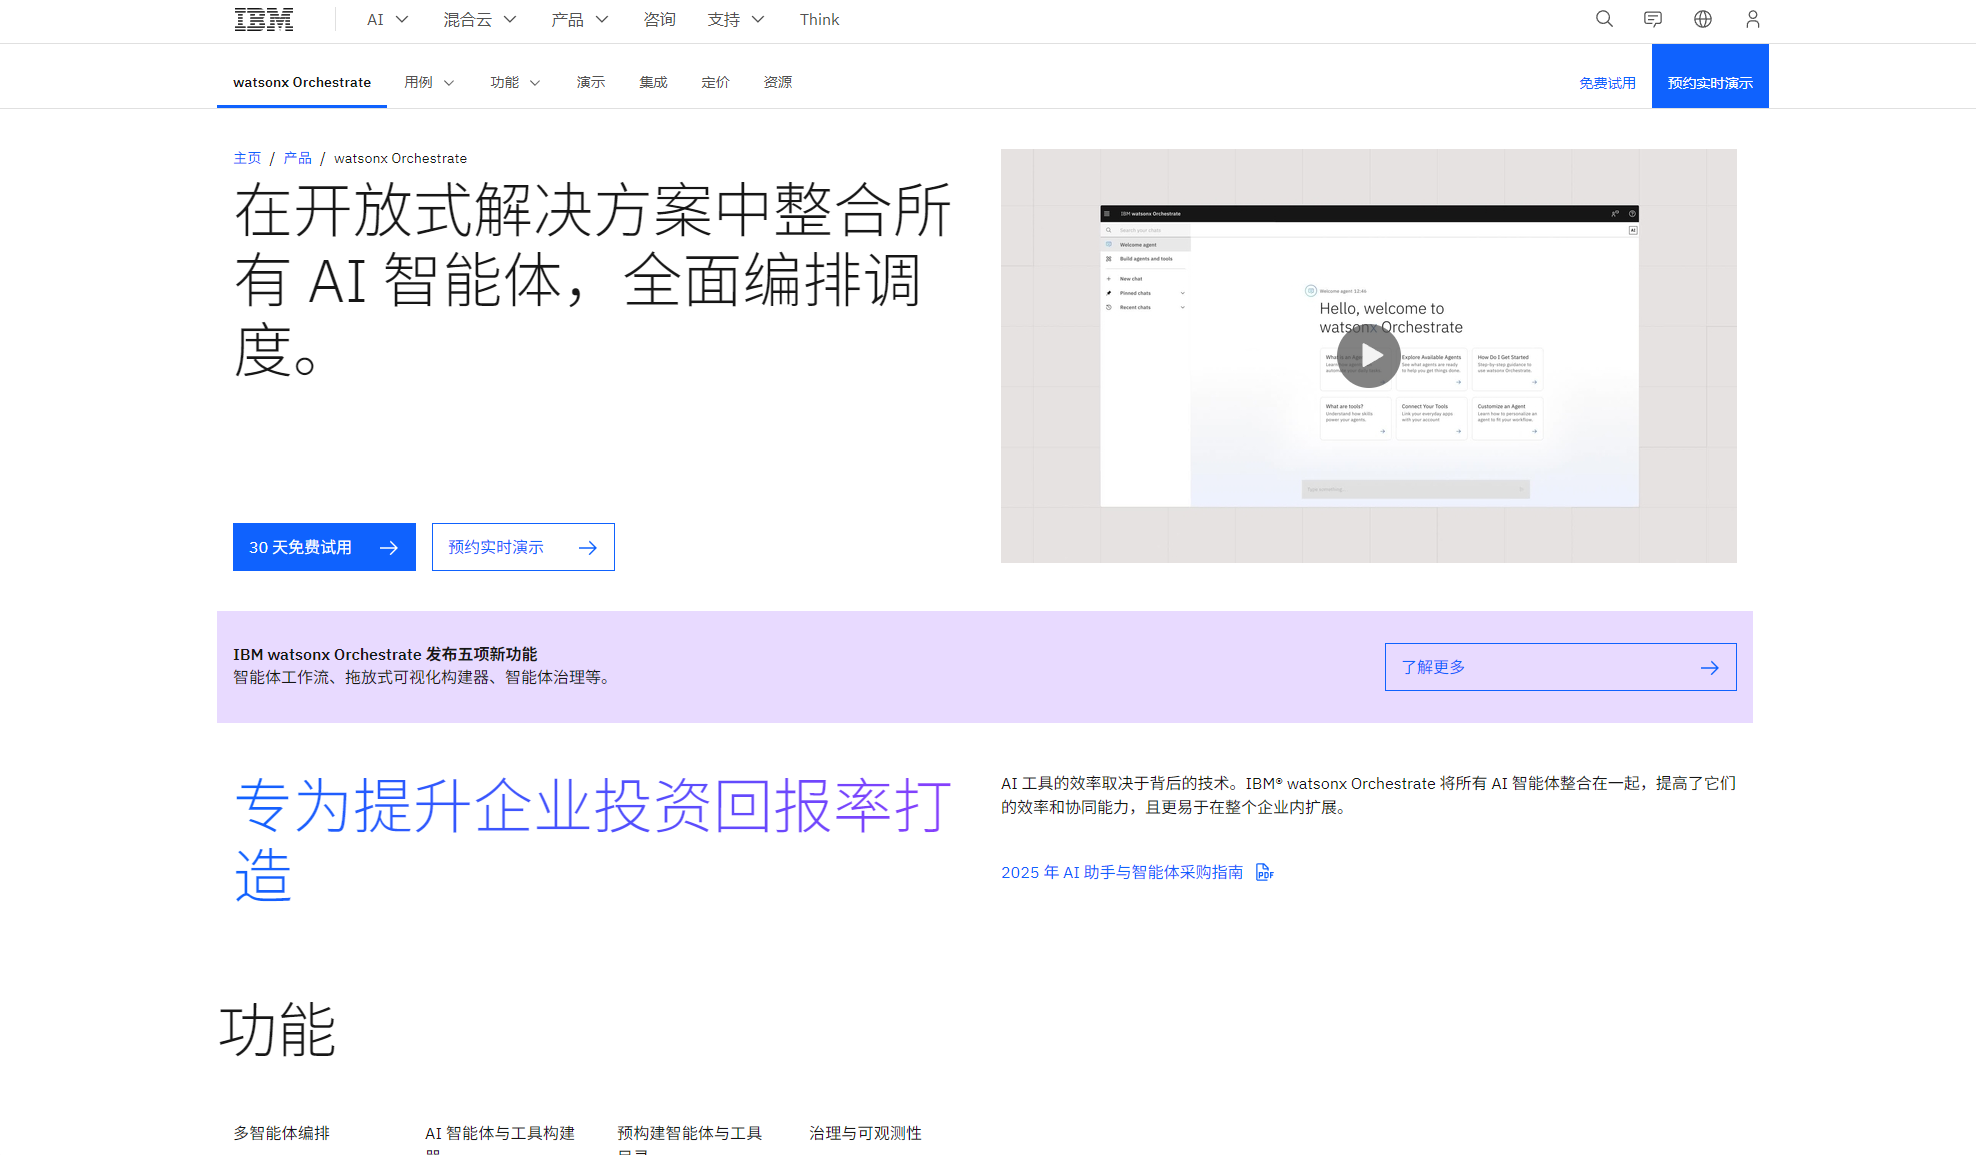The height and width of the screenshot is (1155, 1976).
Task: Open the PDF icon next to 采购指南 link
Action: (1264, 872)
